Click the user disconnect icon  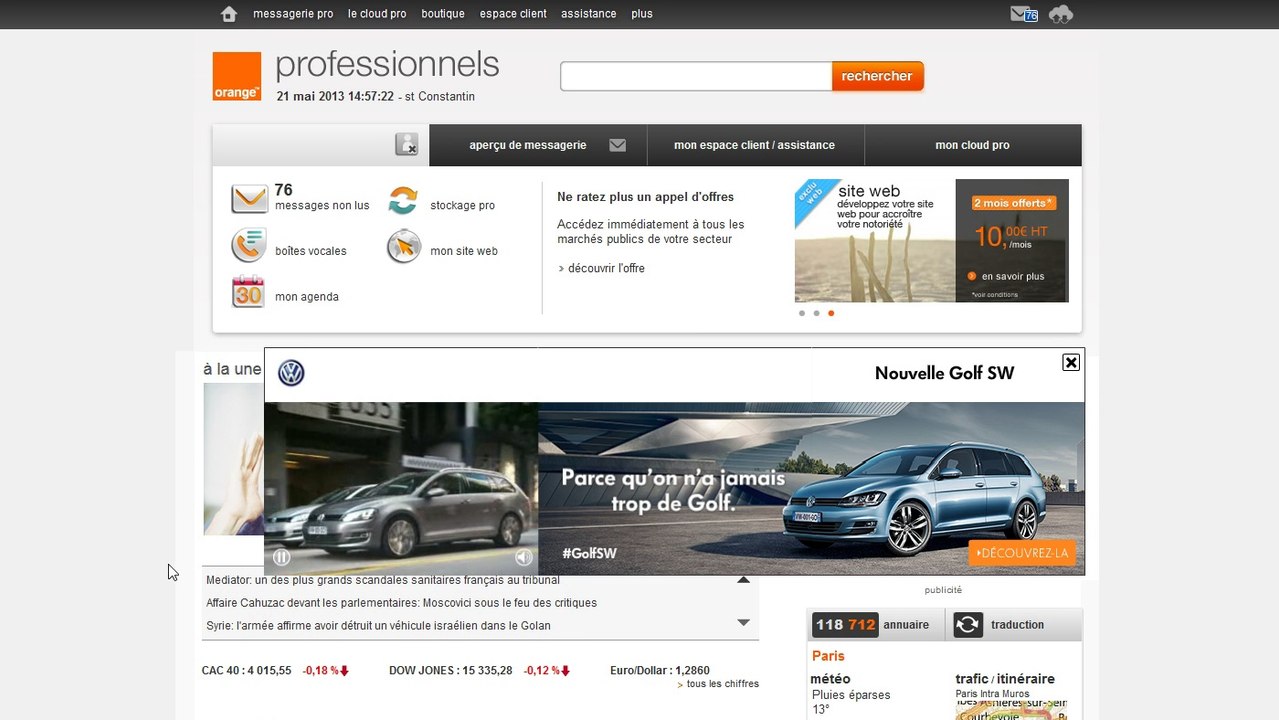pos(407,144)
